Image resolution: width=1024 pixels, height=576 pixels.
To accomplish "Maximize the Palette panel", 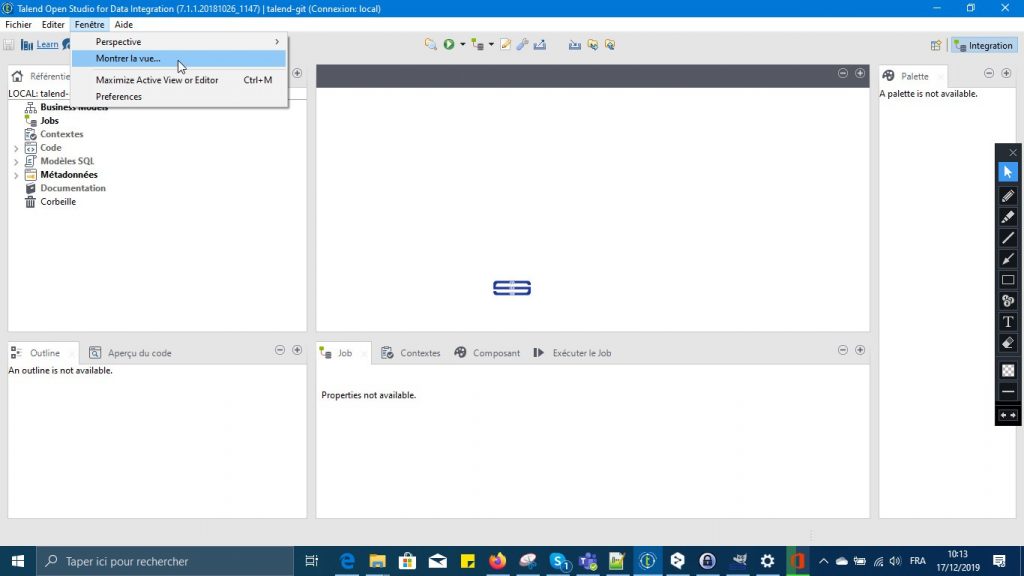I will (1006, 73).
